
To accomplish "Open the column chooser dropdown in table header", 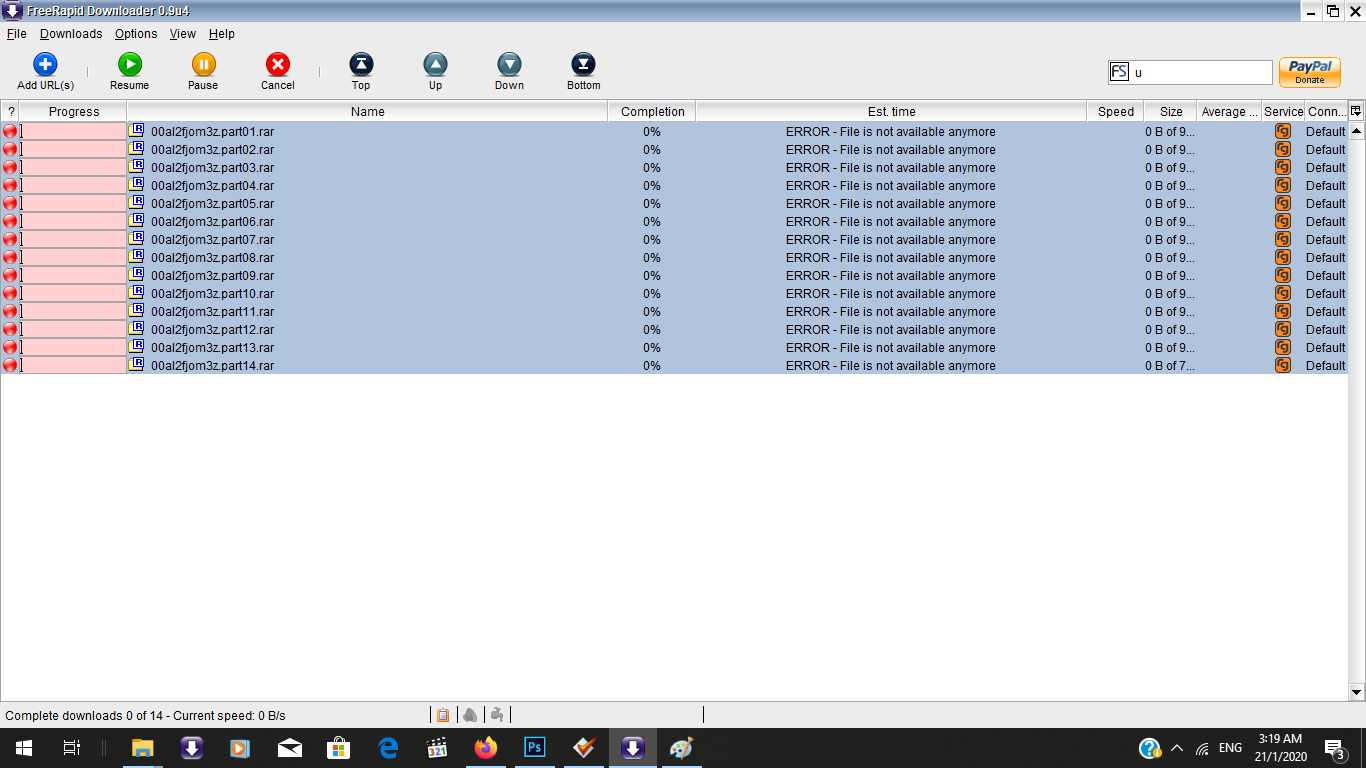I will 1356,111.
